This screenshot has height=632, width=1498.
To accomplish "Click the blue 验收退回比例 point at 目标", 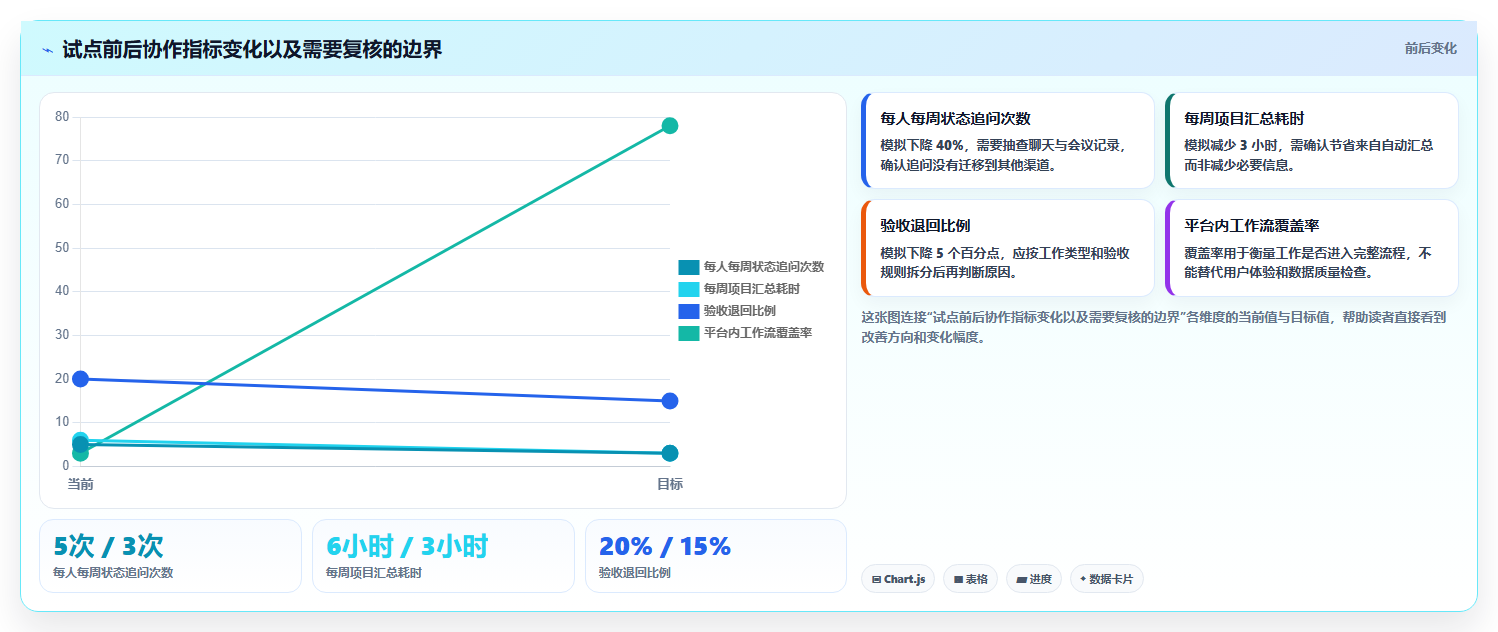I will pos(670,401).
